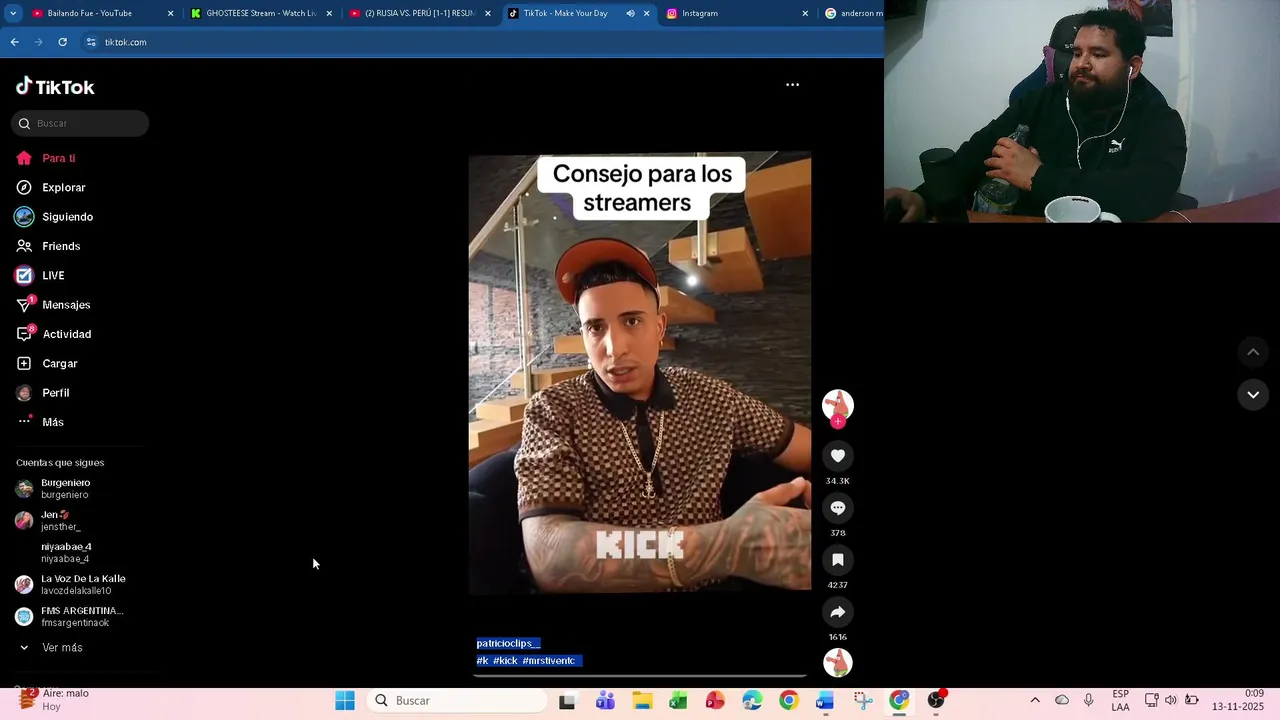This screenshot has width=1280, height=720.
Task: Like the video with heart icon
Action: click(838, 456)
